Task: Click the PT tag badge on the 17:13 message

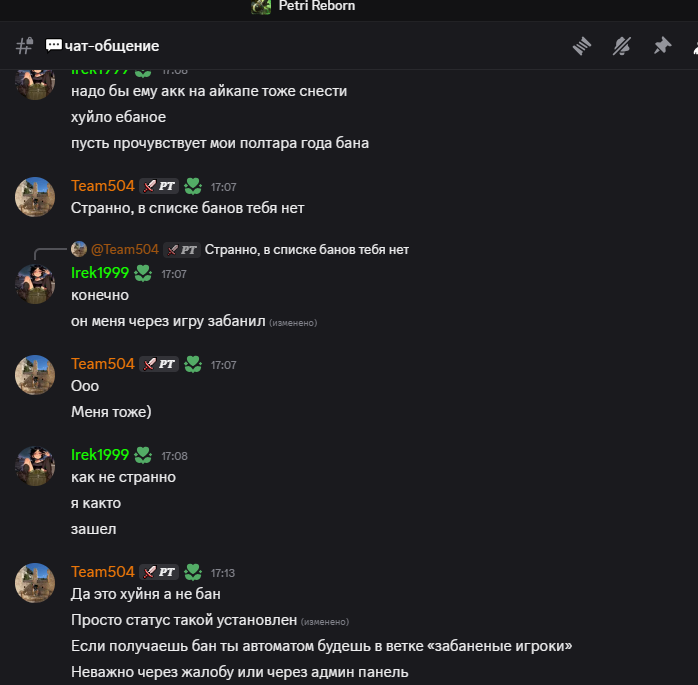Action: tap(159, 572)
